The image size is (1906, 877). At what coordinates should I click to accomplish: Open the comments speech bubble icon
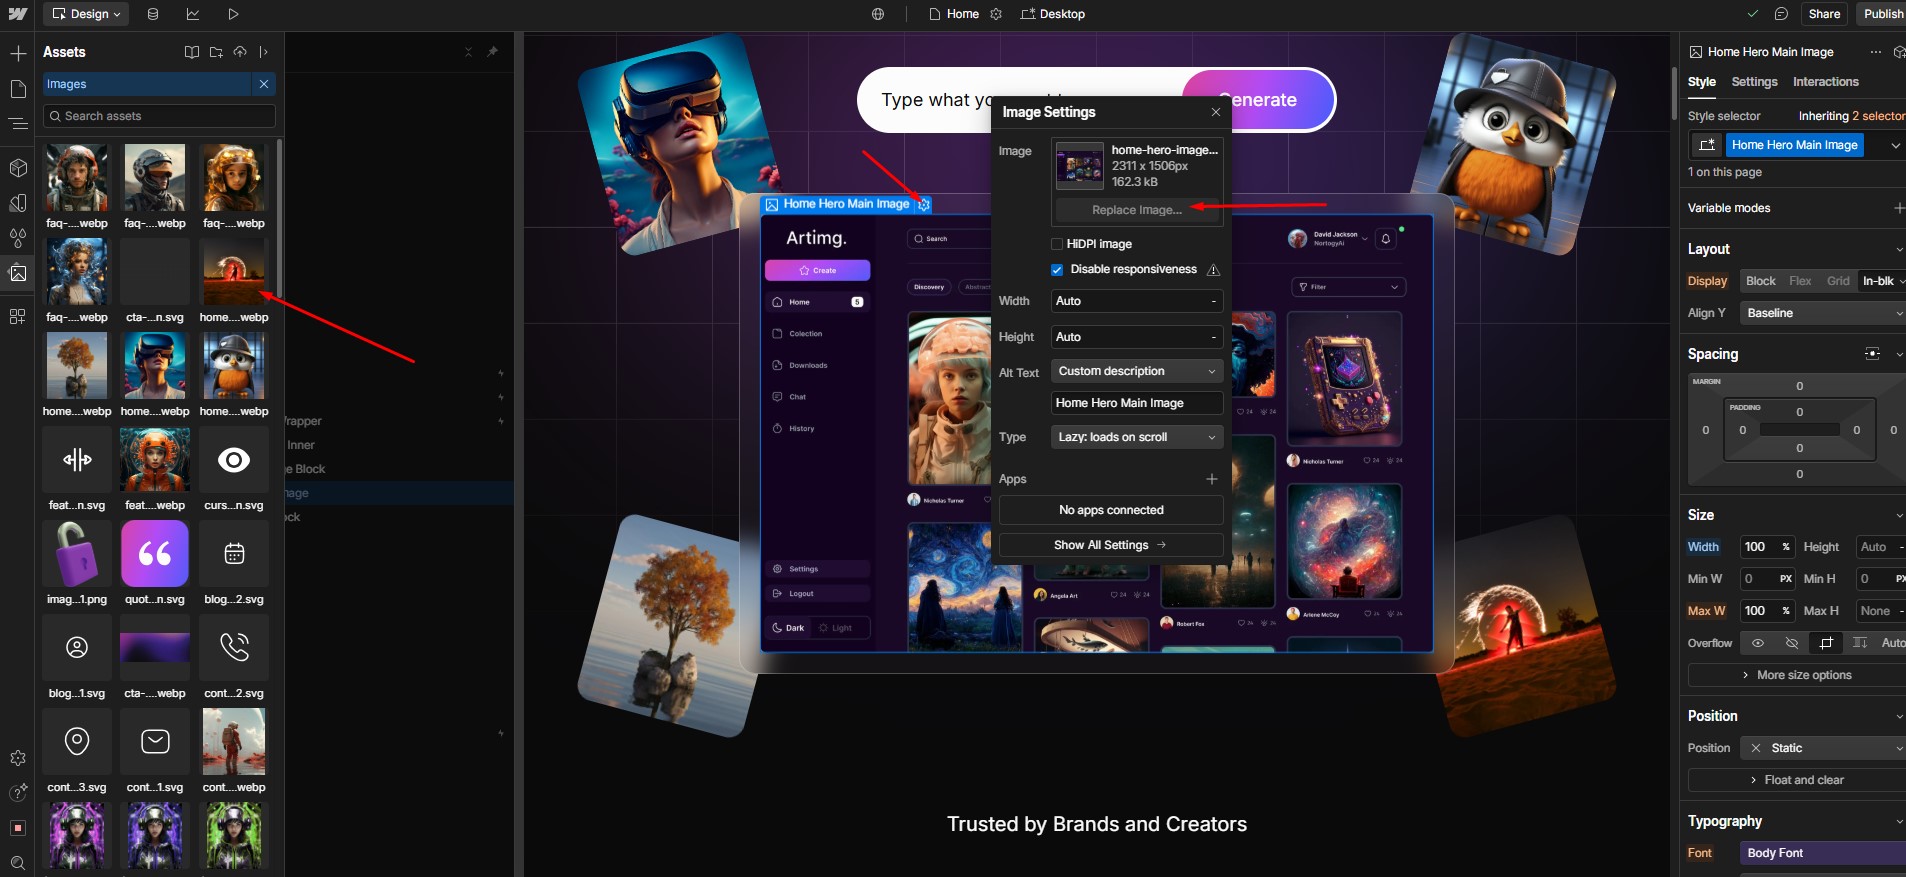point(1781,14)
